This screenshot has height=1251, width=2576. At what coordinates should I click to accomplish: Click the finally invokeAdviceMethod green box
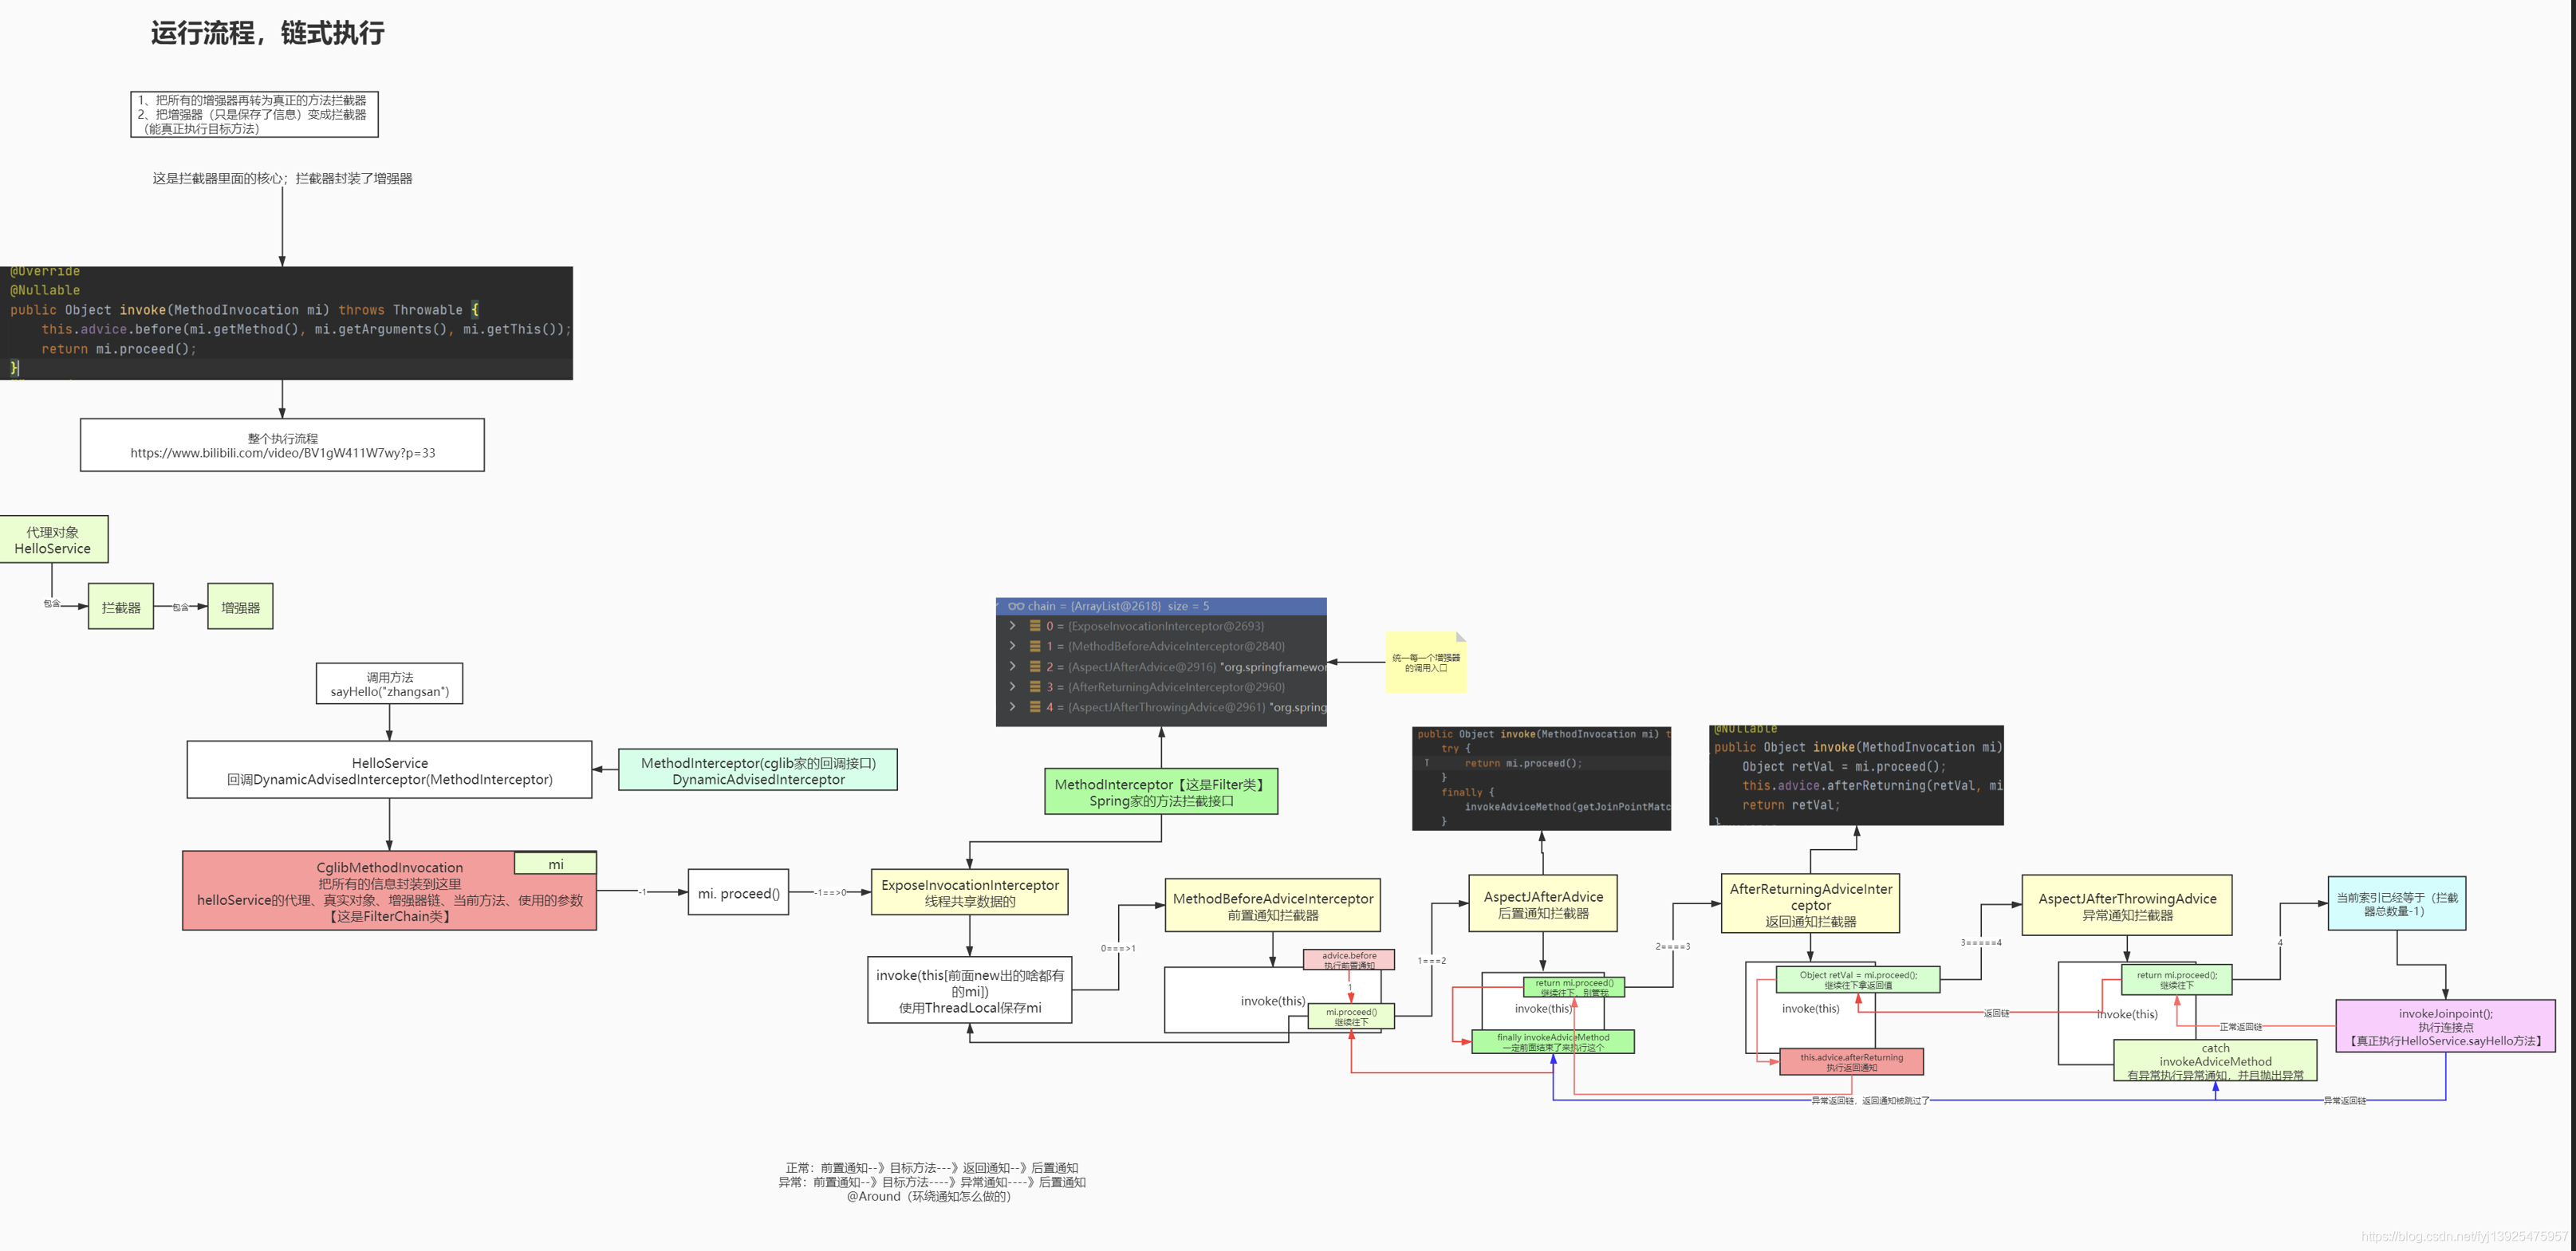(1553, 1042)
